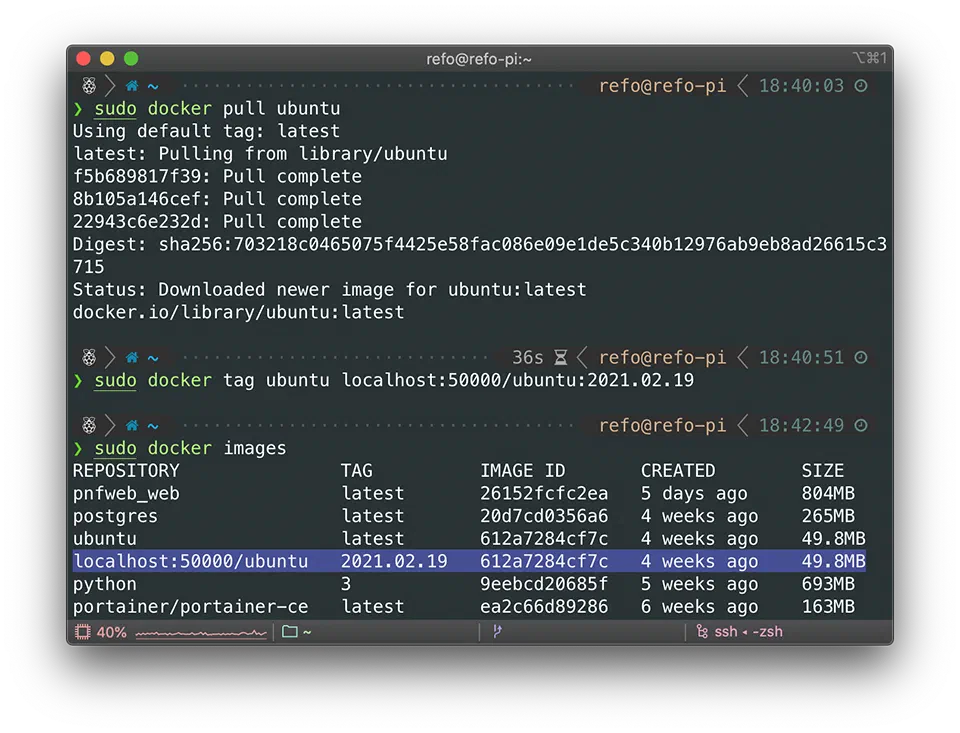
Task: Click the clock icon beside 18:40:03
Action: [860, 85]
